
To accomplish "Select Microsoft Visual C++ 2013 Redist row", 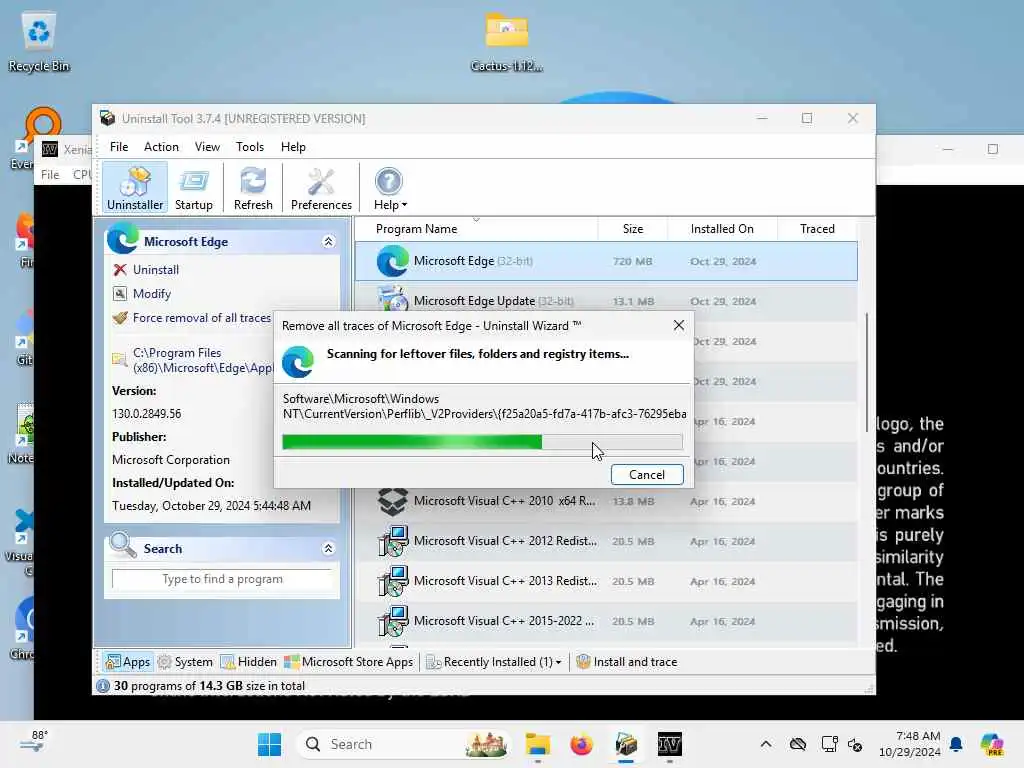I will click(606, 581).
